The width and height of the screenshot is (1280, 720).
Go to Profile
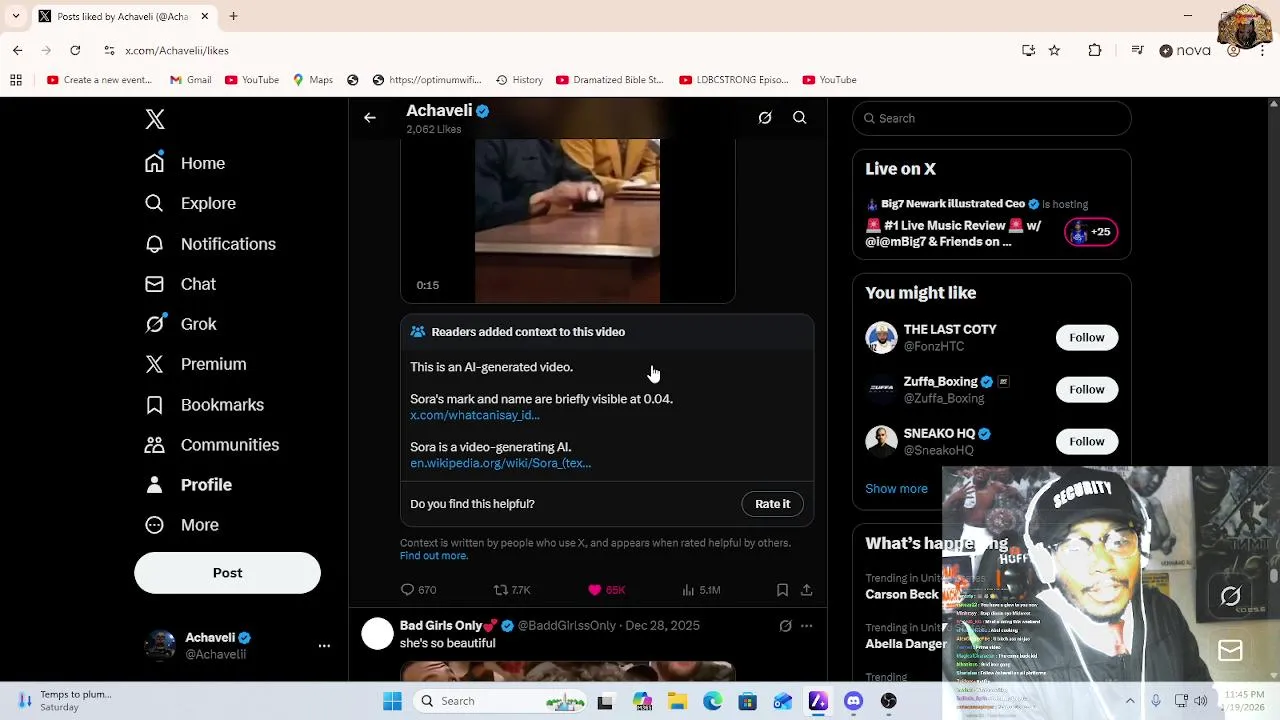(x=188, y=485)
